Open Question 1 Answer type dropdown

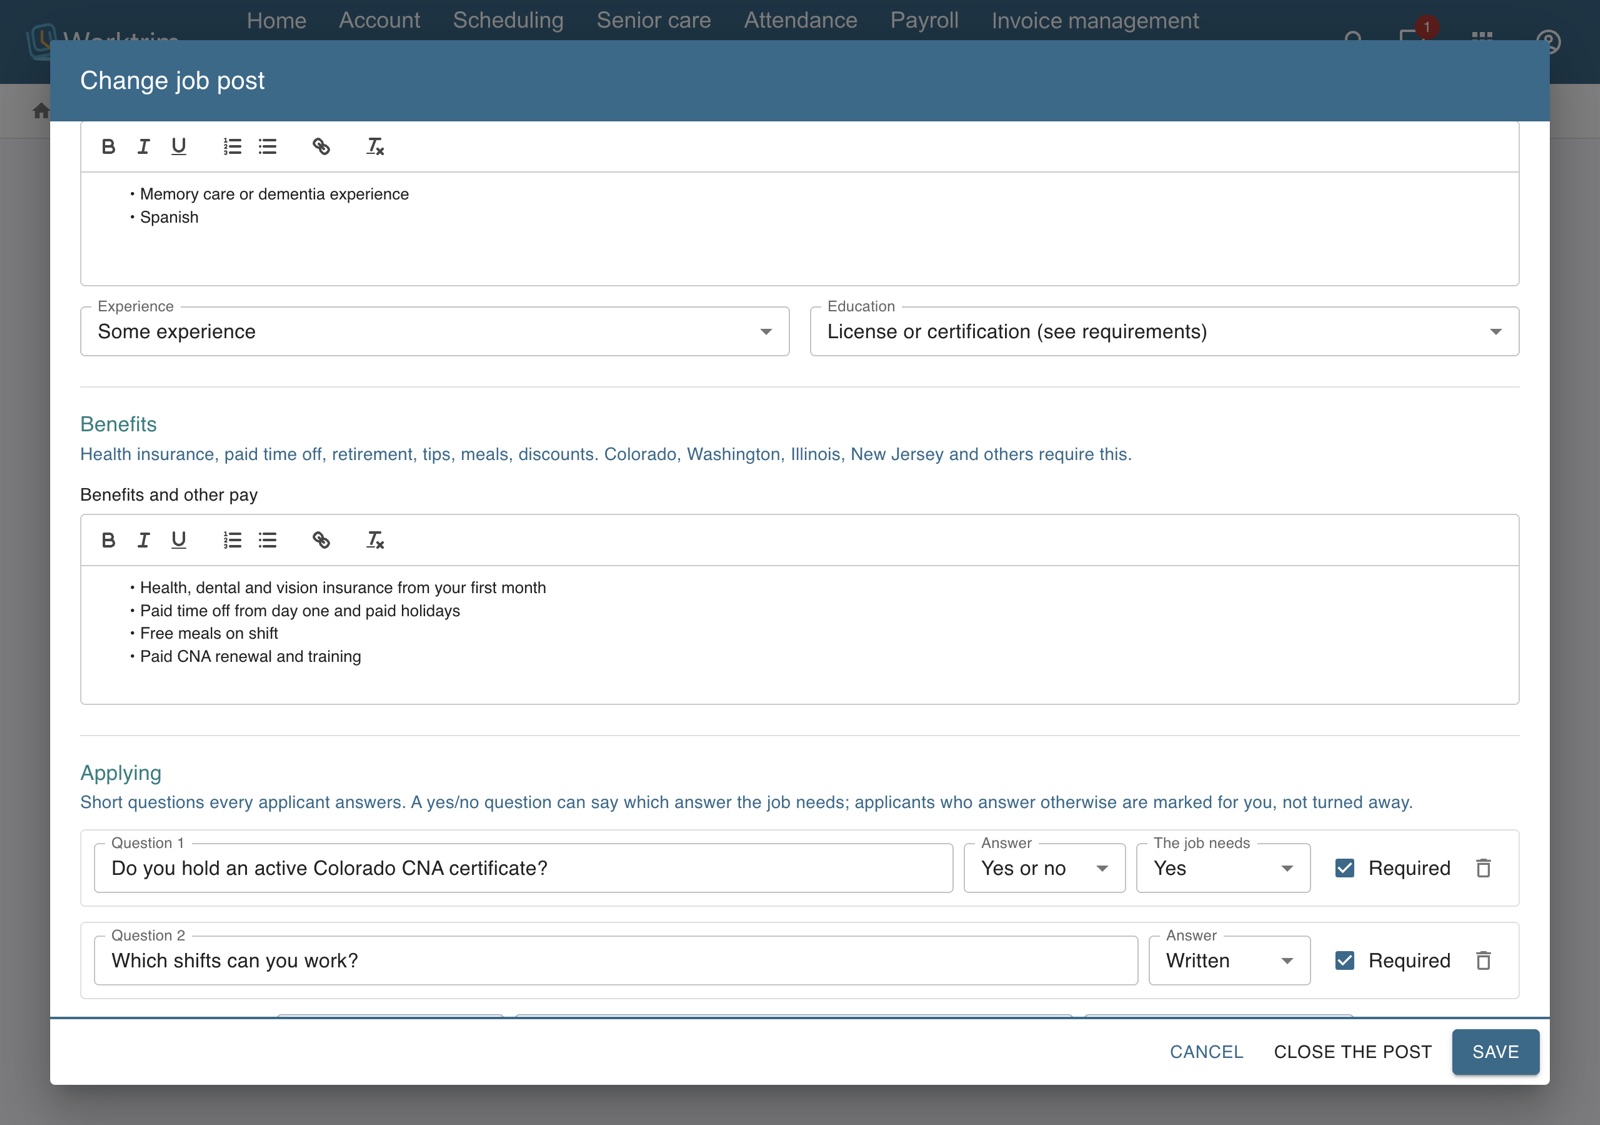(x=1045, y=868)
